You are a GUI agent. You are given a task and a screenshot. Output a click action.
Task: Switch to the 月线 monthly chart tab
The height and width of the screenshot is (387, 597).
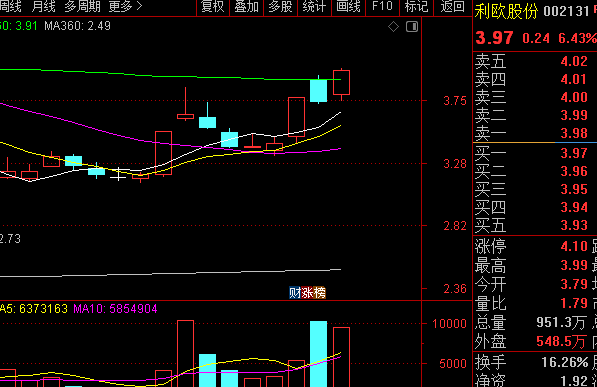43,6
